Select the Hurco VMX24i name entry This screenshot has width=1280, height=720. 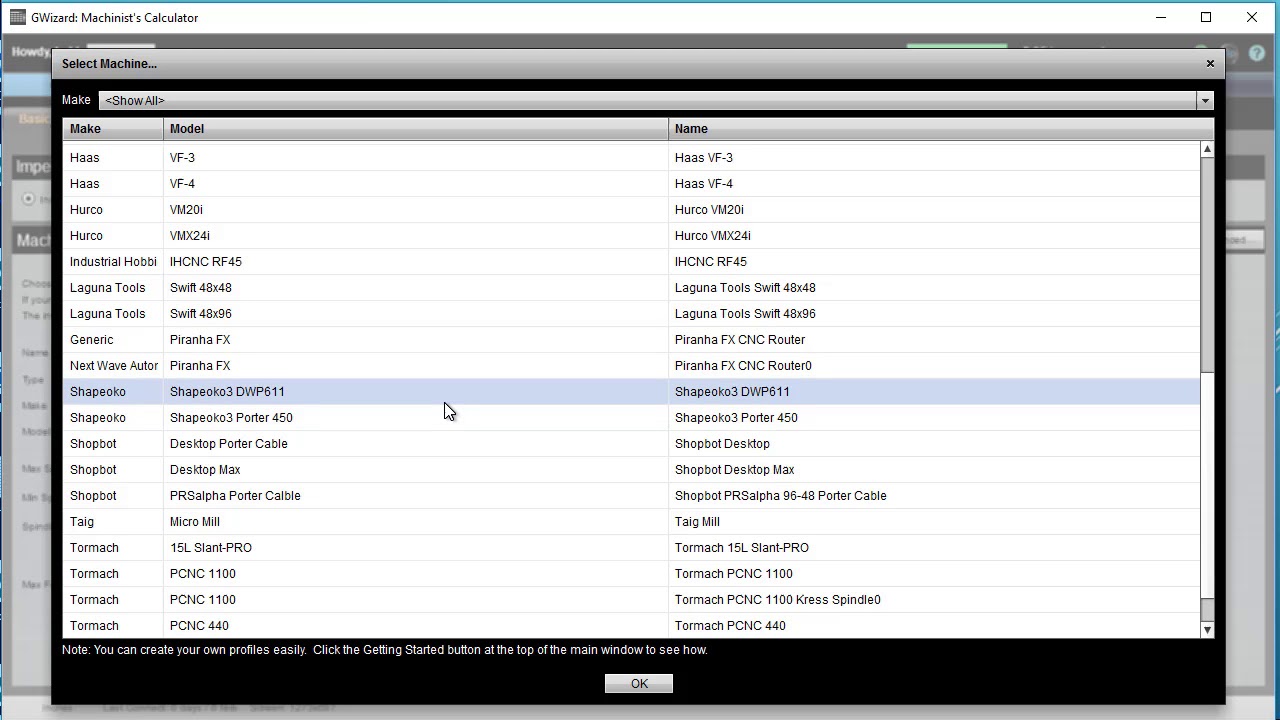[x=934, y=236]
